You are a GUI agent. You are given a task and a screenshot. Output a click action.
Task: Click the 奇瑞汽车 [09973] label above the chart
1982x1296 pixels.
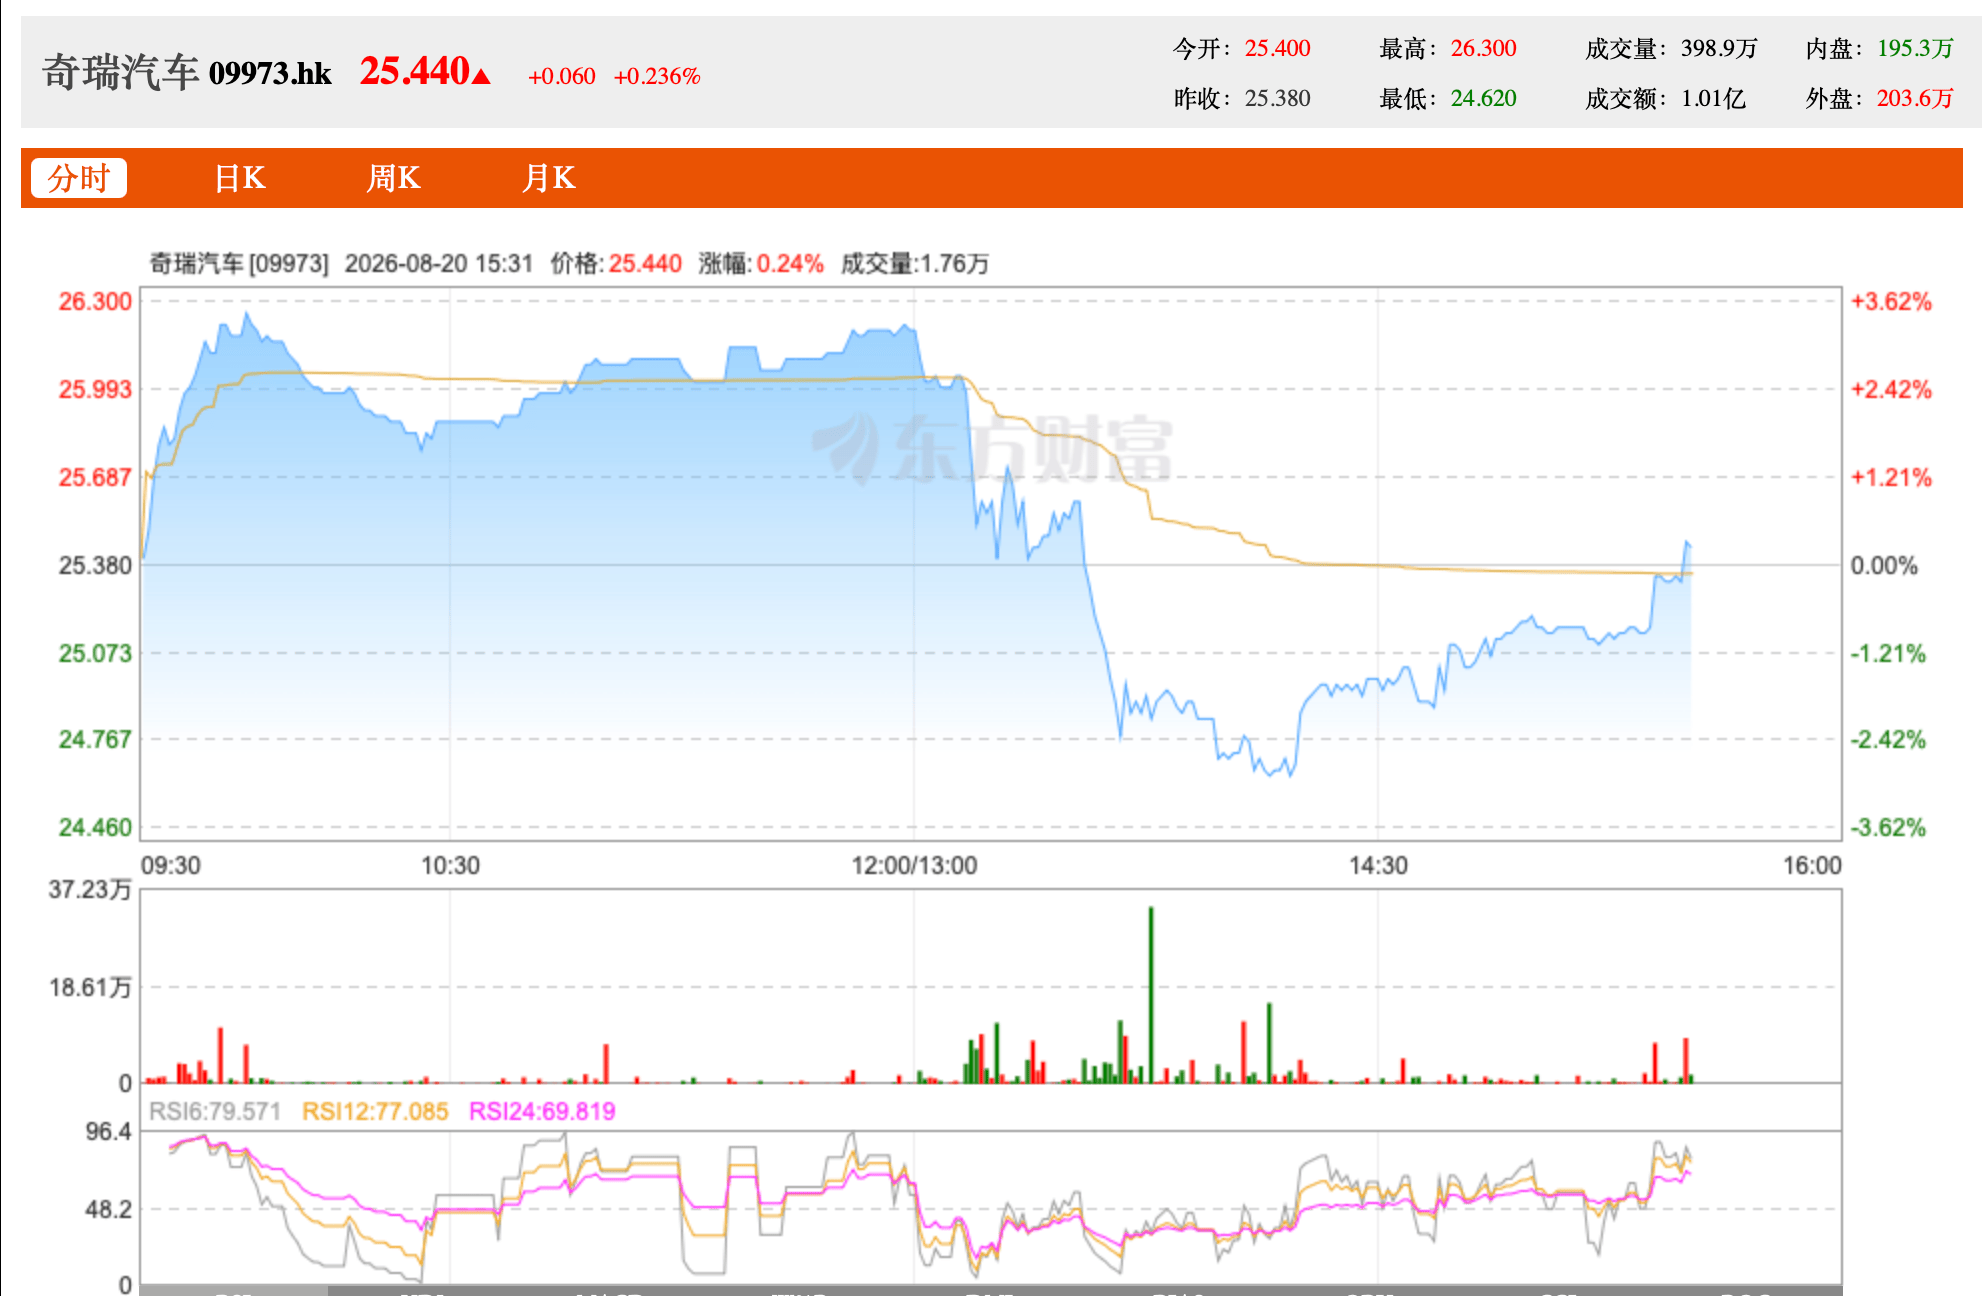(x=239, y=263)
